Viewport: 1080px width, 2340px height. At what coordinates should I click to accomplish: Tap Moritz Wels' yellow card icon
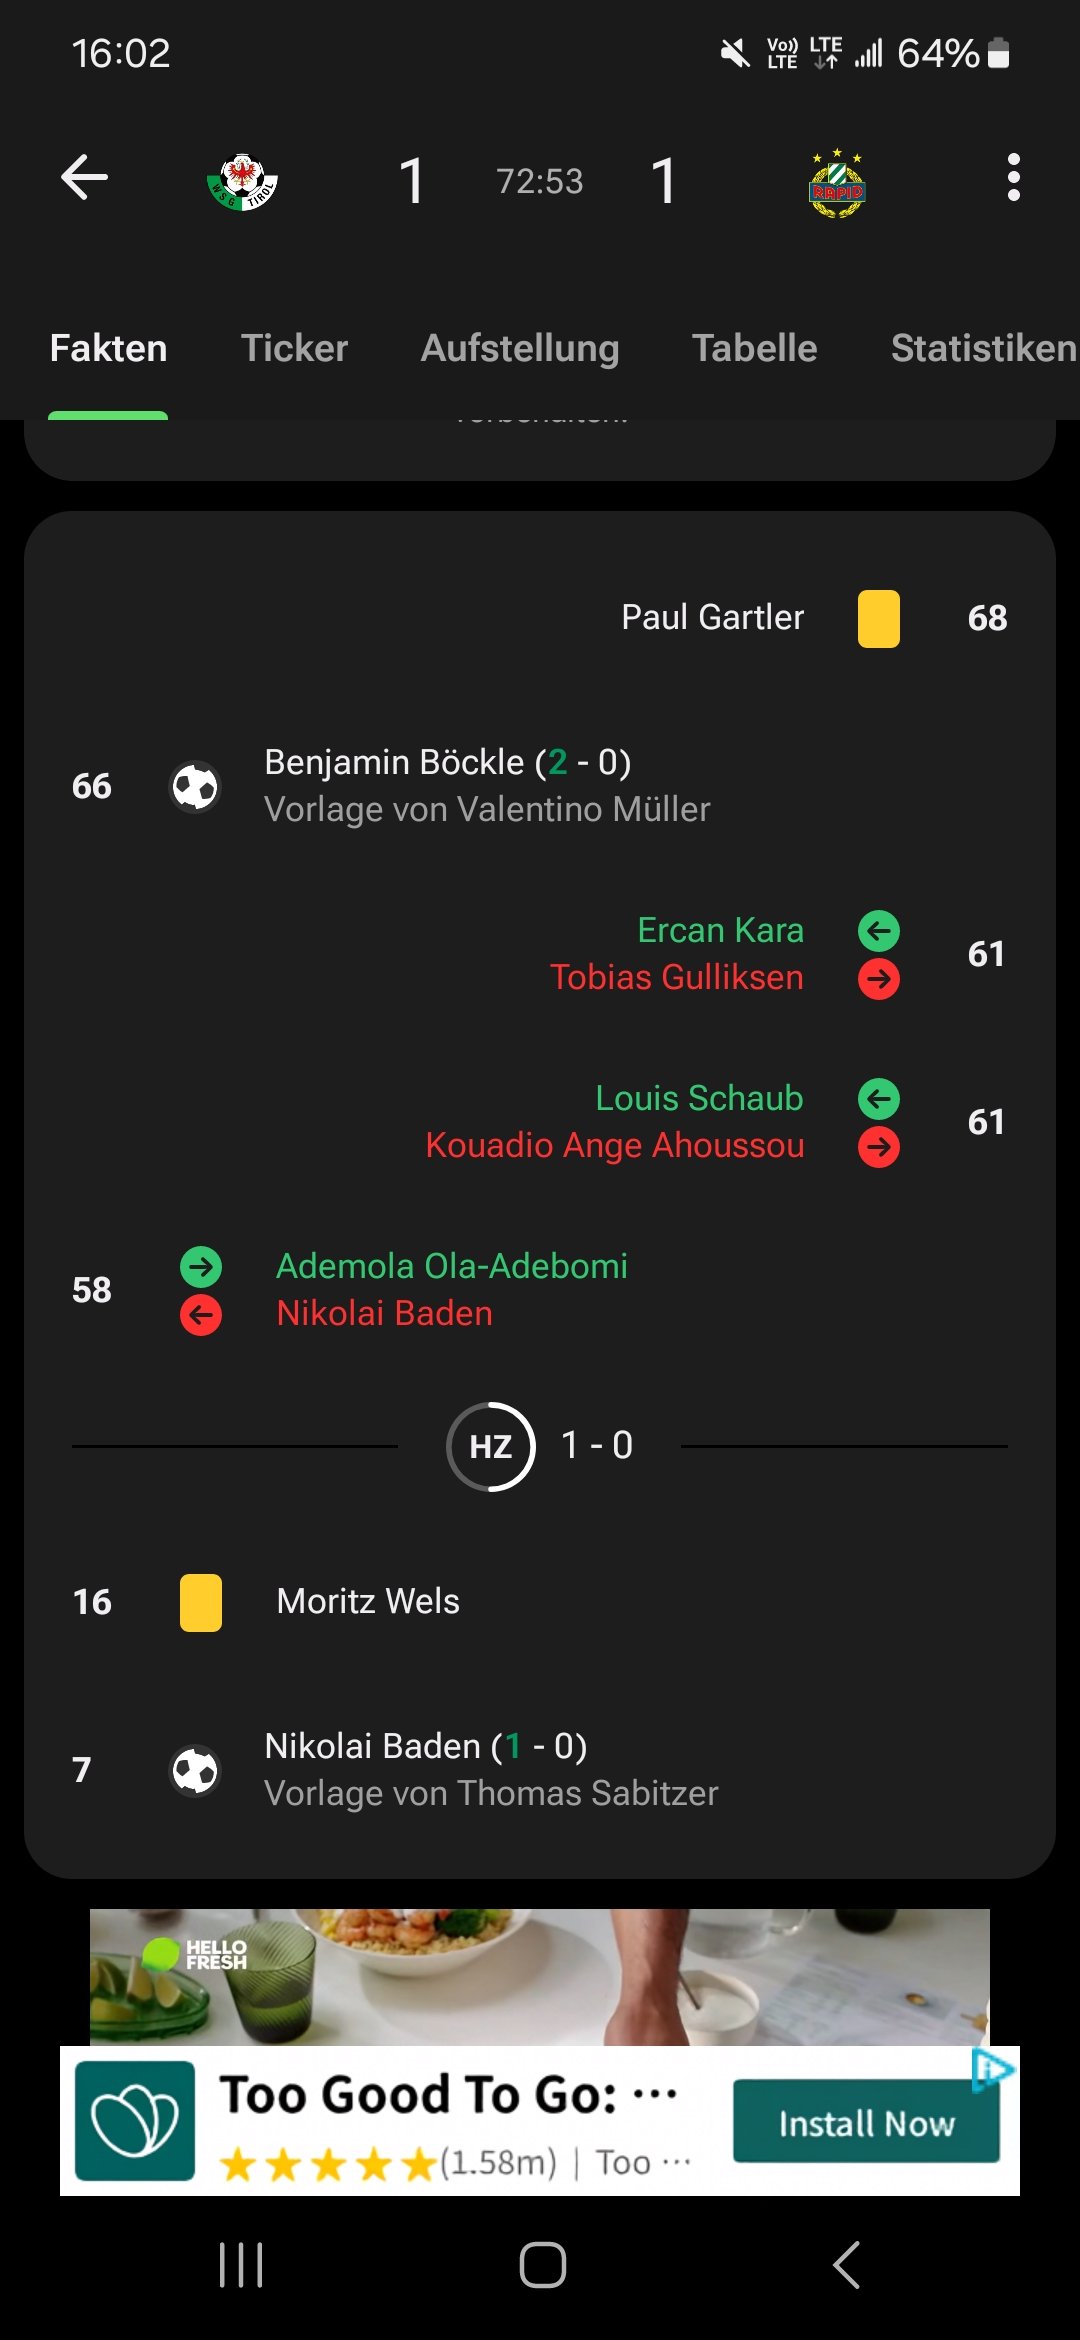pyautogui.click(x=200, y=1603)
